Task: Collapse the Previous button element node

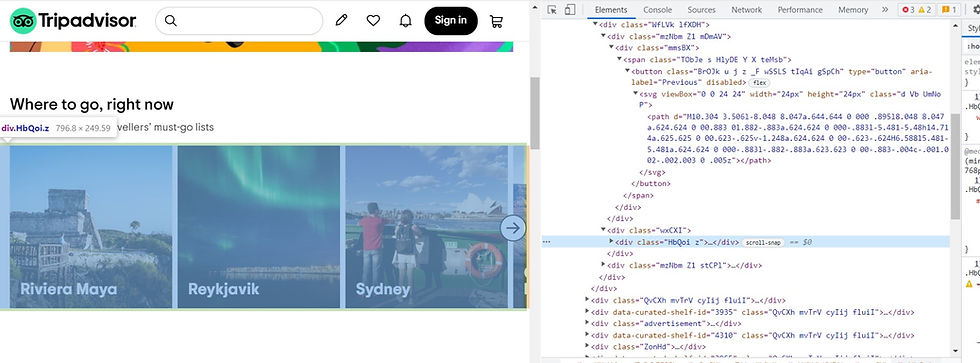Action: [628, 71]
